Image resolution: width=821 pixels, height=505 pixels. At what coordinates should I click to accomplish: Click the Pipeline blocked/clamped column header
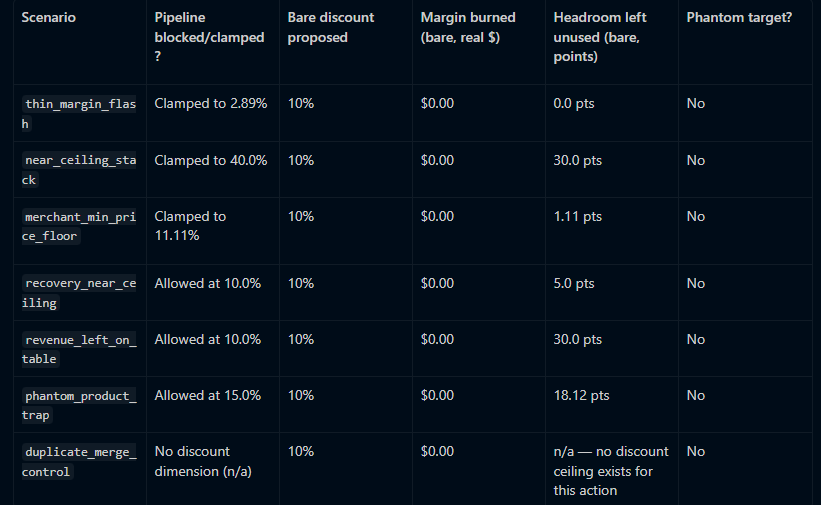coord(209,37)
